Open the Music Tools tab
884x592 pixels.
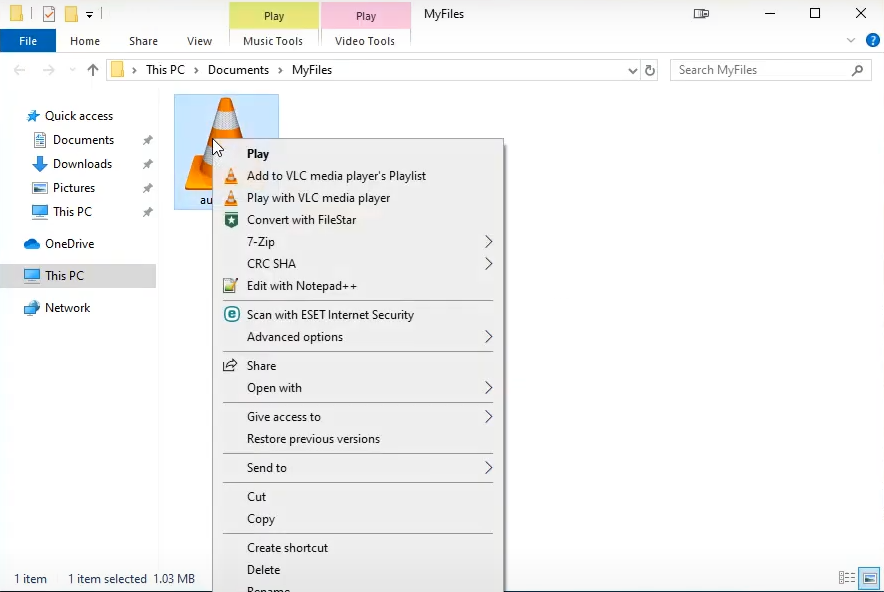click(273, 41)
